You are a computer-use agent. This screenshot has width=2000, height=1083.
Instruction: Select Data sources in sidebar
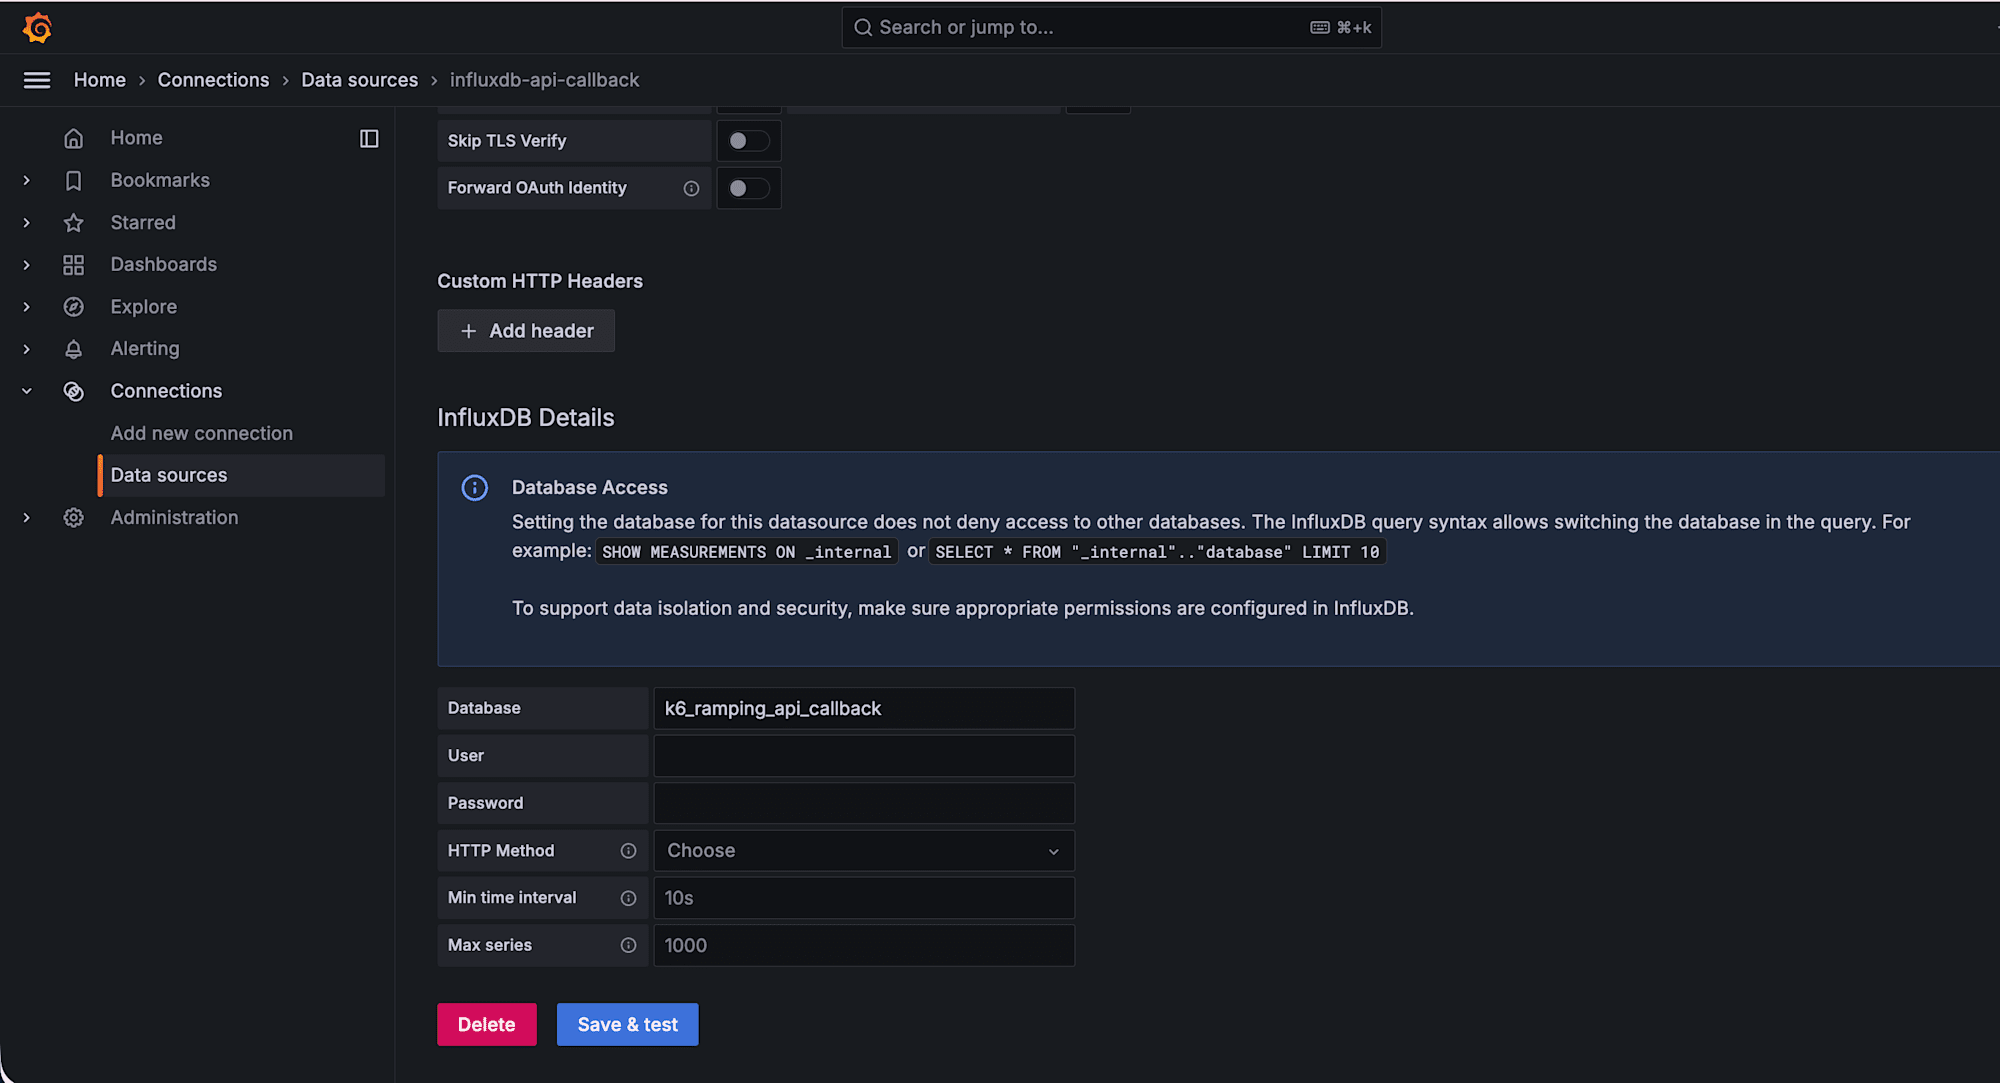(x=169, y=475)
